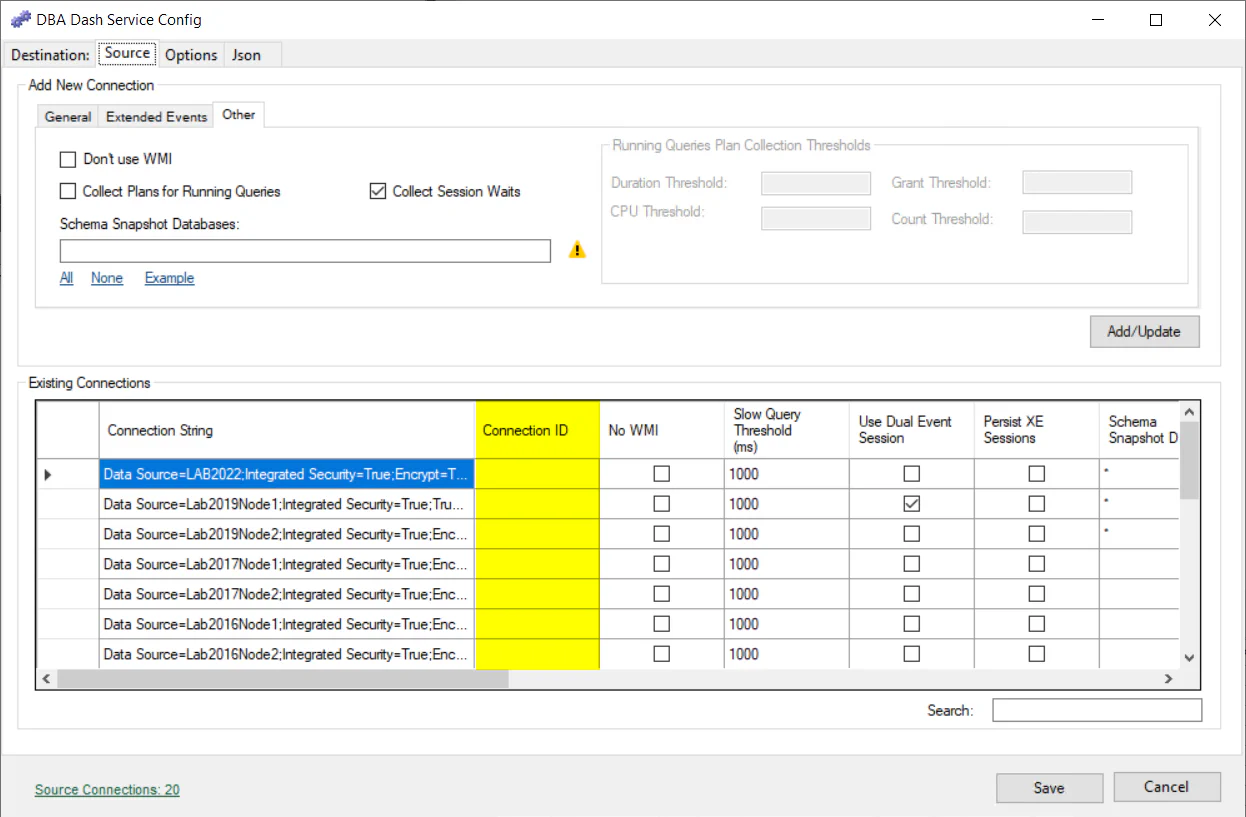Screen dimensions: 1246x817
Task: Check Collect Plans for Running Queries
Action: click(68, 191)
